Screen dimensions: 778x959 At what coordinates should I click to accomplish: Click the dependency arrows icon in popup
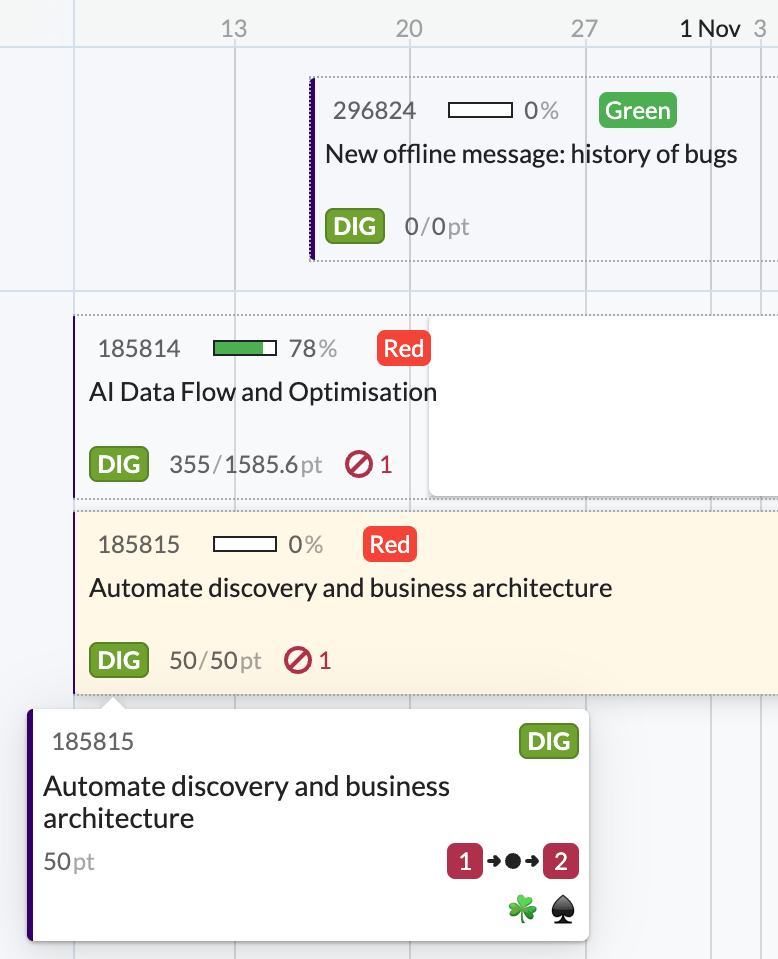tap(512, 860)
